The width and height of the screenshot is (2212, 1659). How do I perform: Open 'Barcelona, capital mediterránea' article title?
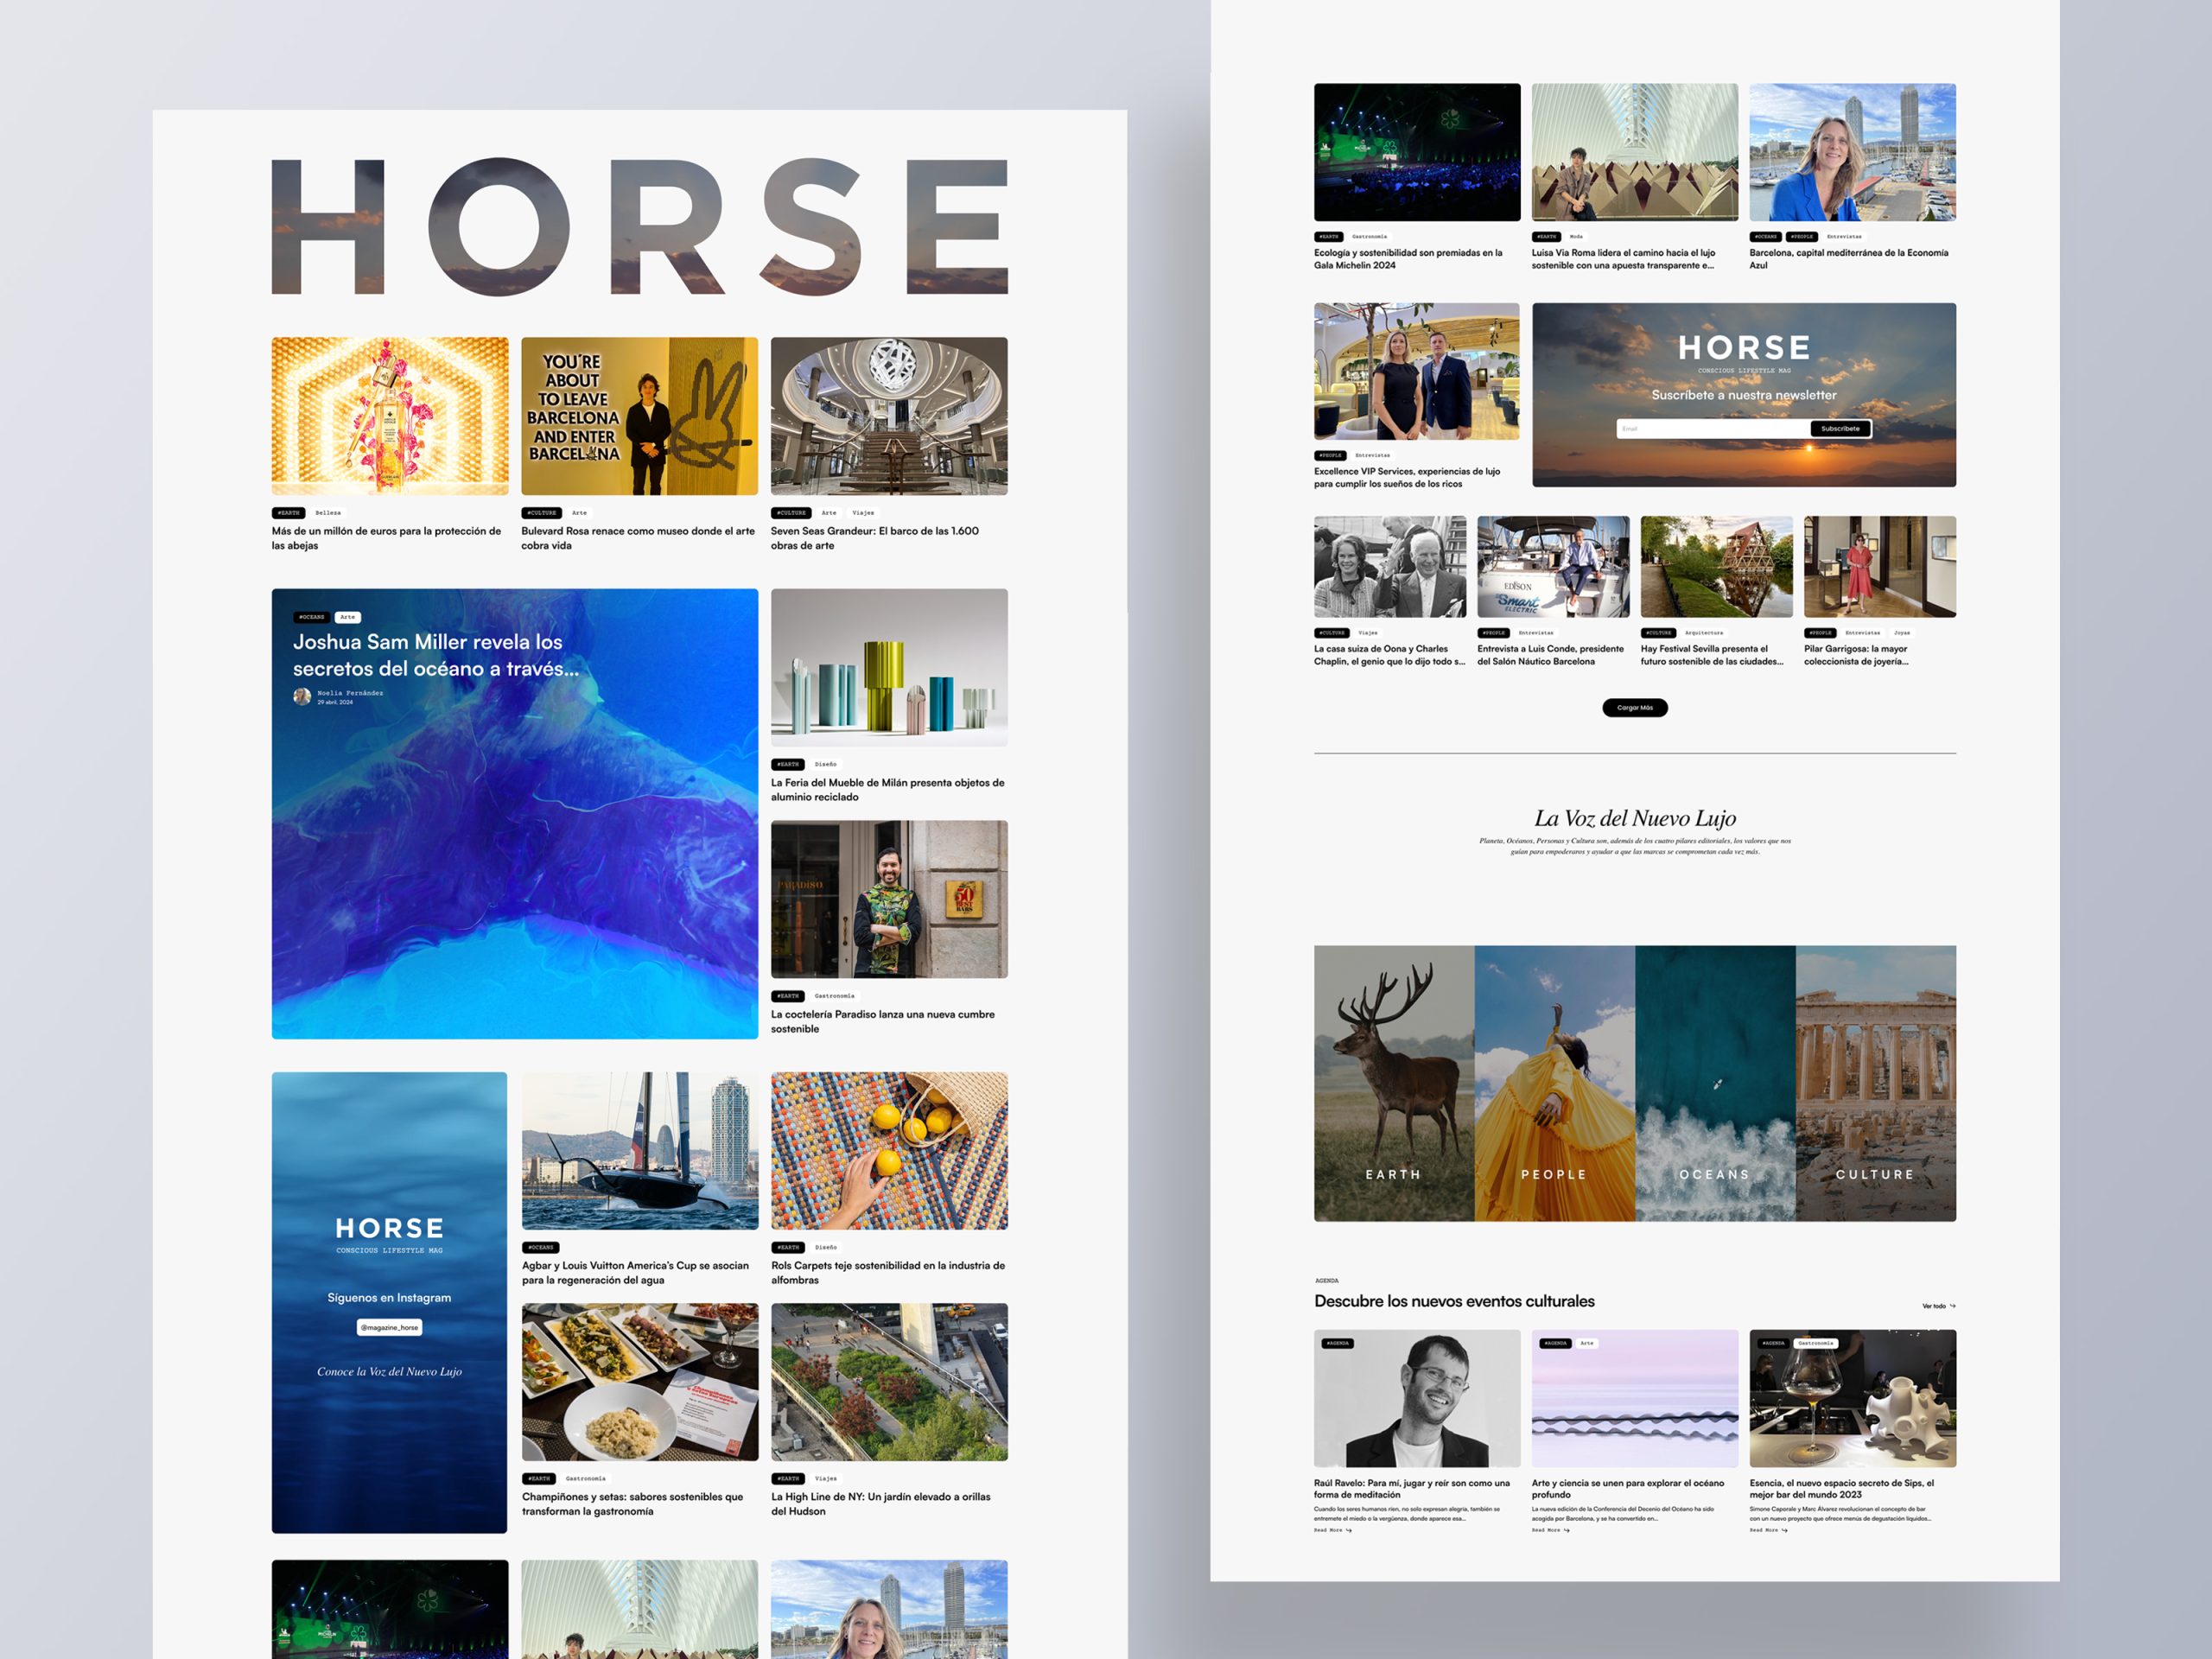[1848, 259]
